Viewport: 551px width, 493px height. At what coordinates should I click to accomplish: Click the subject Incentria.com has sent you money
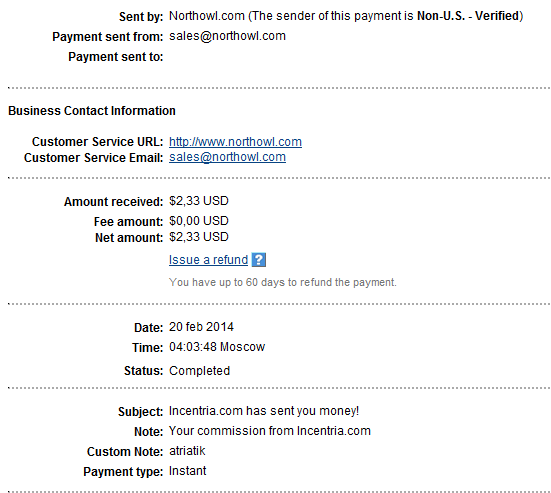pos(264,411)
